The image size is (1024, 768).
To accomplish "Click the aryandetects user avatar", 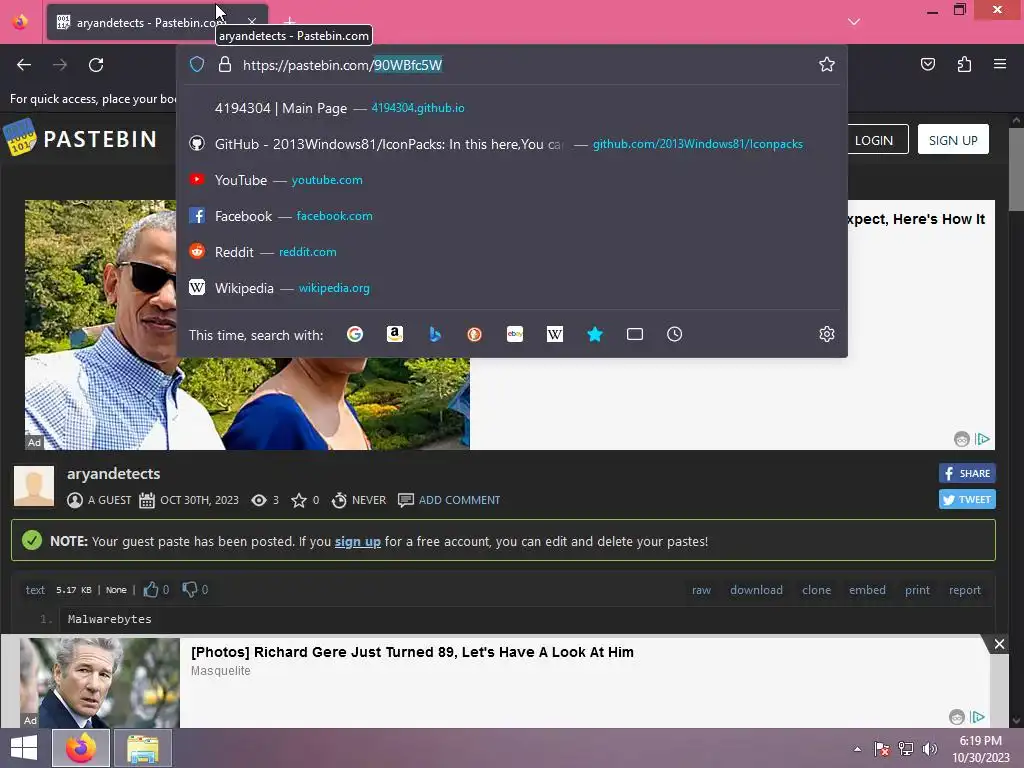I will [x=34, y=486].
